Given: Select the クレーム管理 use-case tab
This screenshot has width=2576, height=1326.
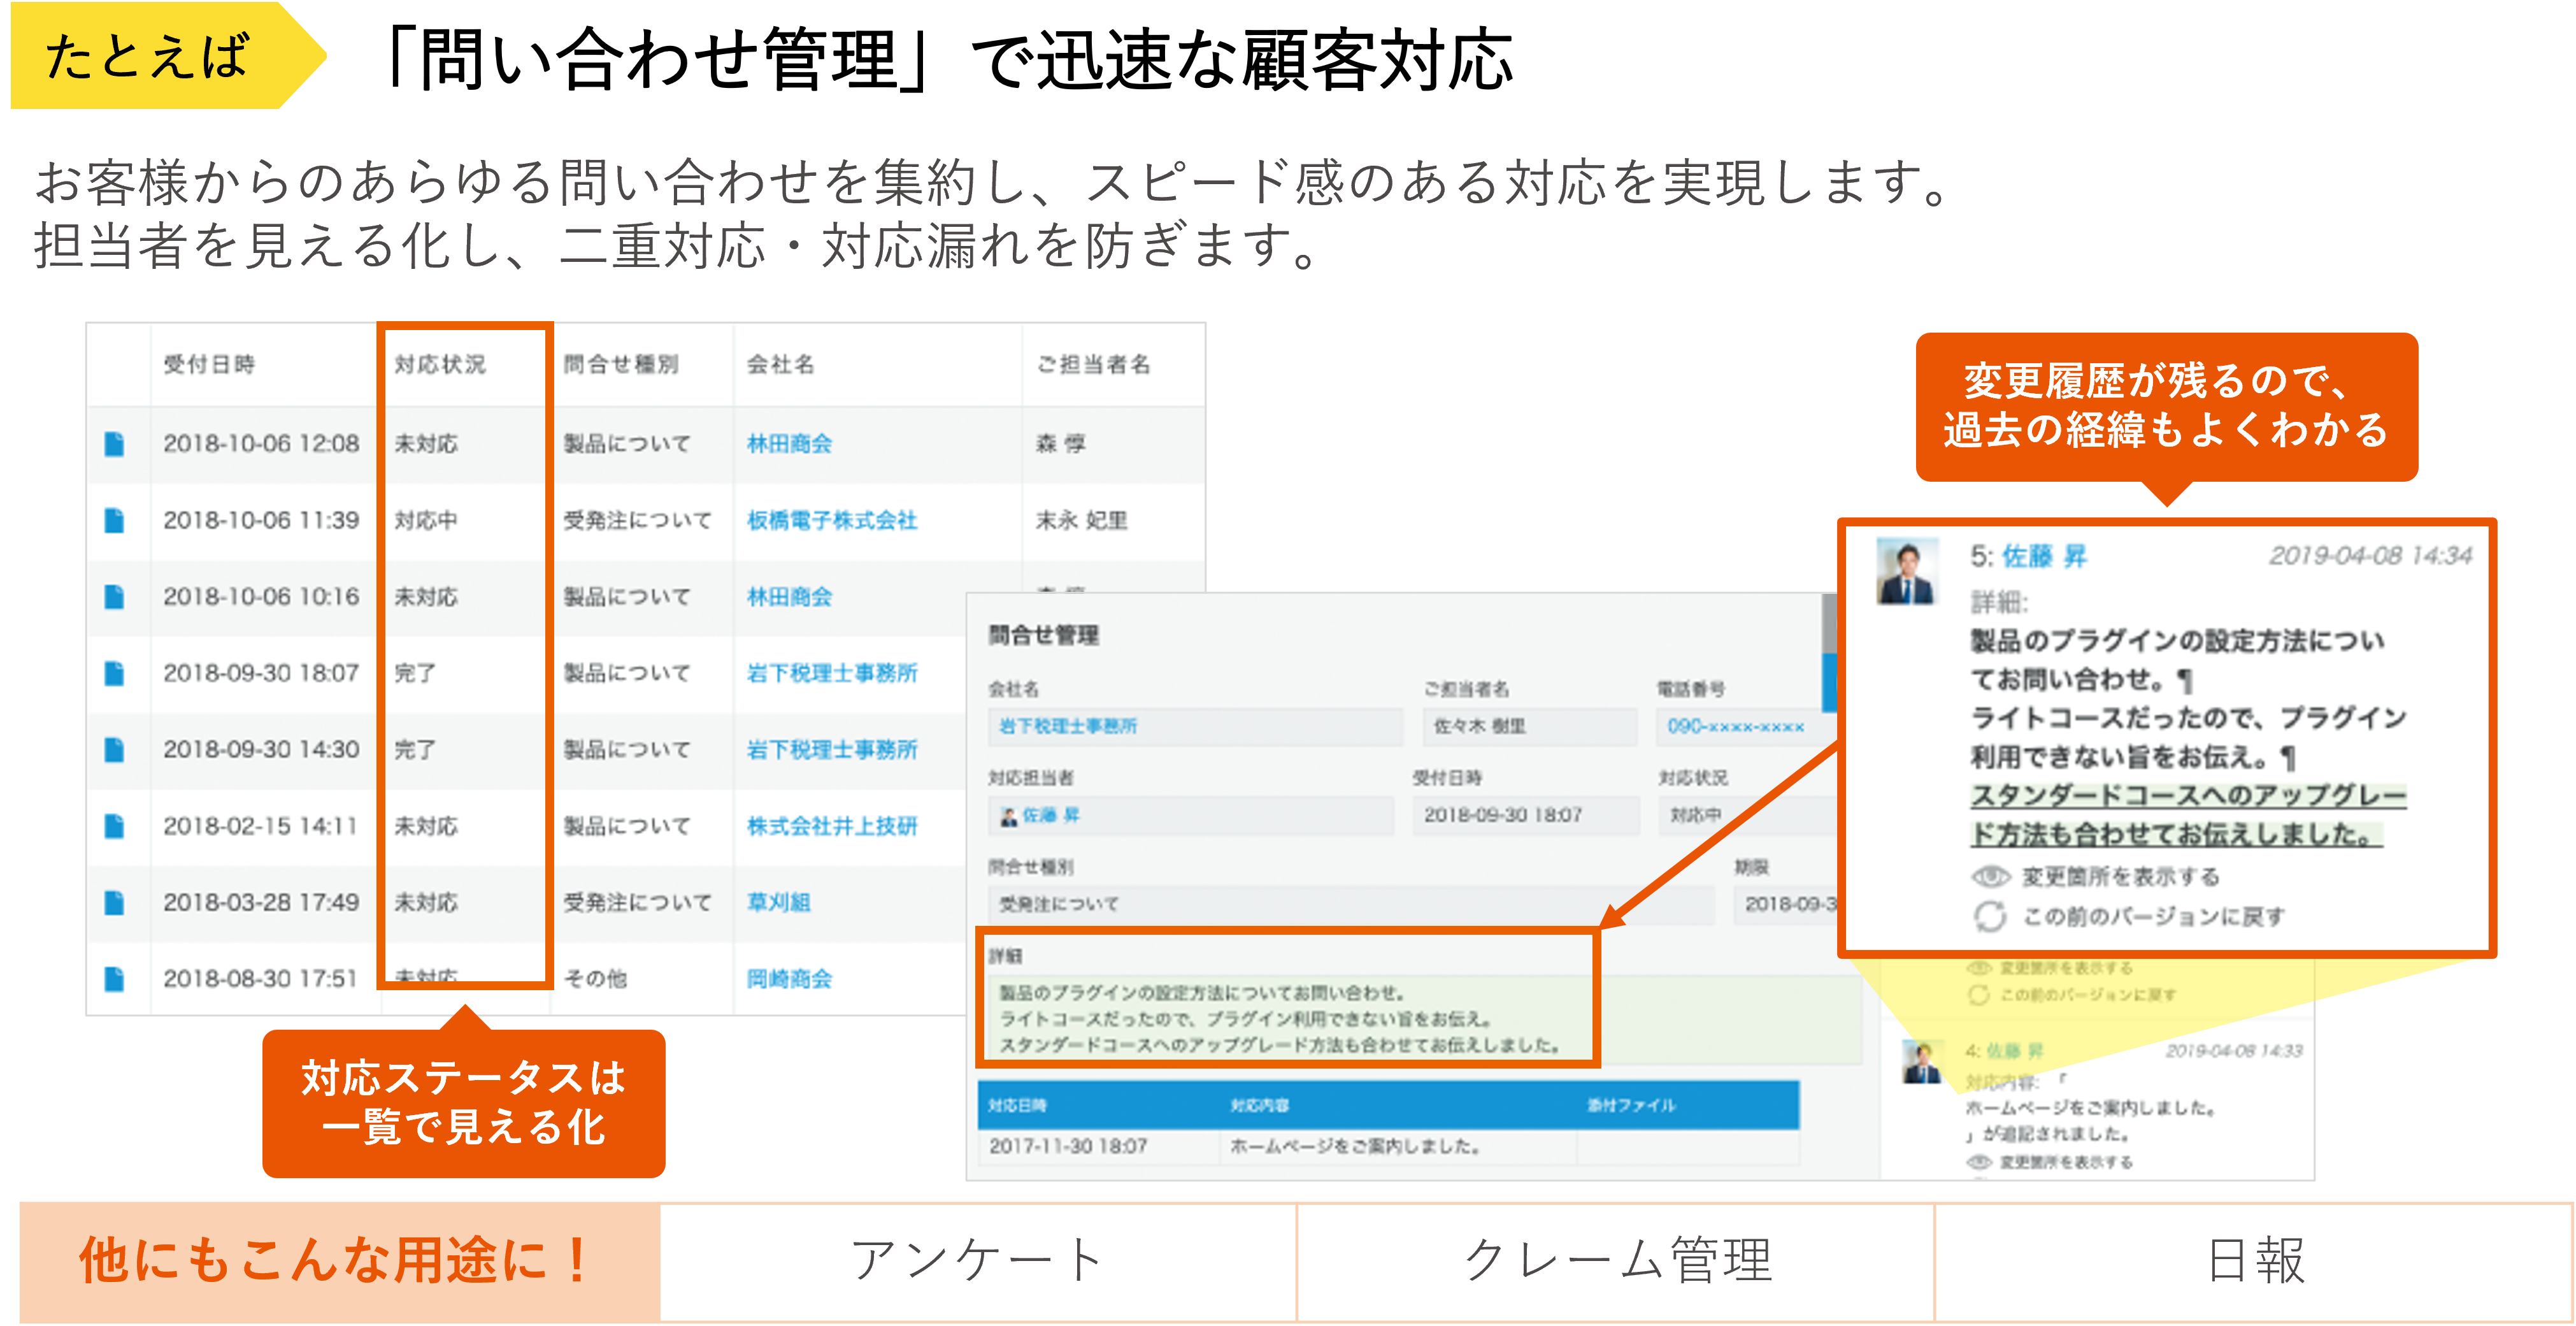Looking at the screenshot, I should (x=1615, y=1261).
